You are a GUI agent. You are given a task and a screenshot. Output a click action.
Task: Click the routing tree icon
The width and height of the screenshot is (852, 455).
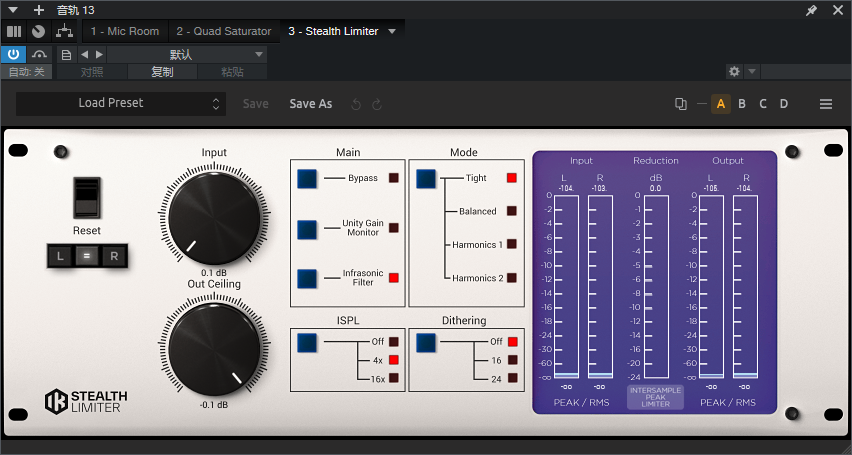[65, 32]
